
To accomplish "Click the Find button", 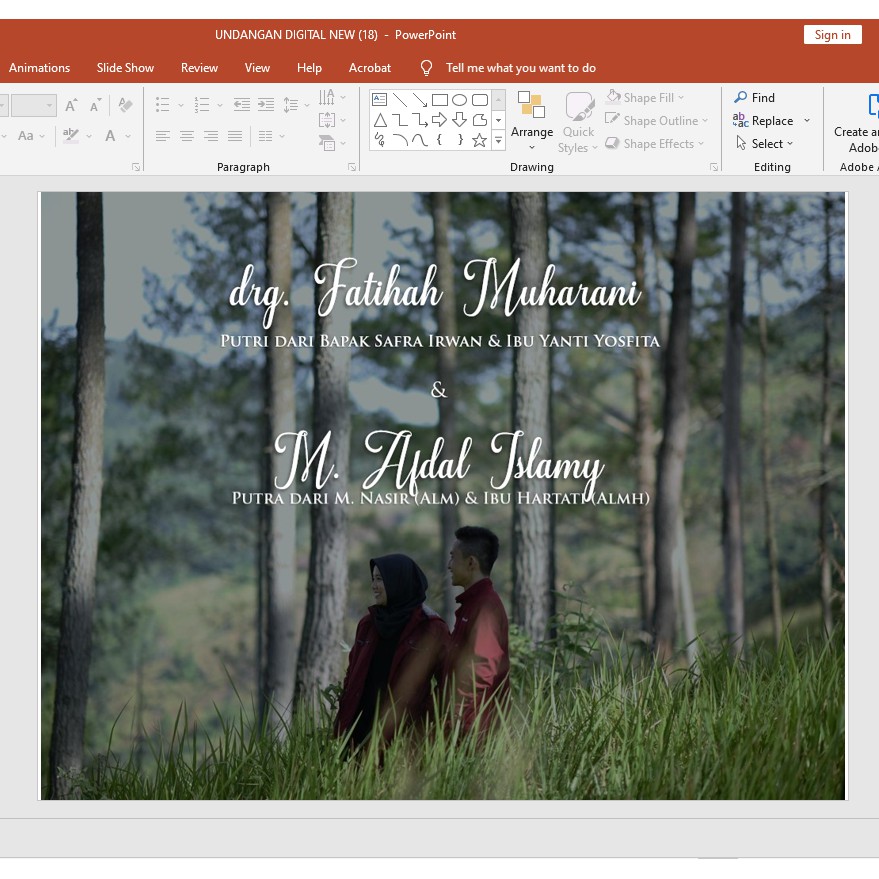I will point(755,98).
